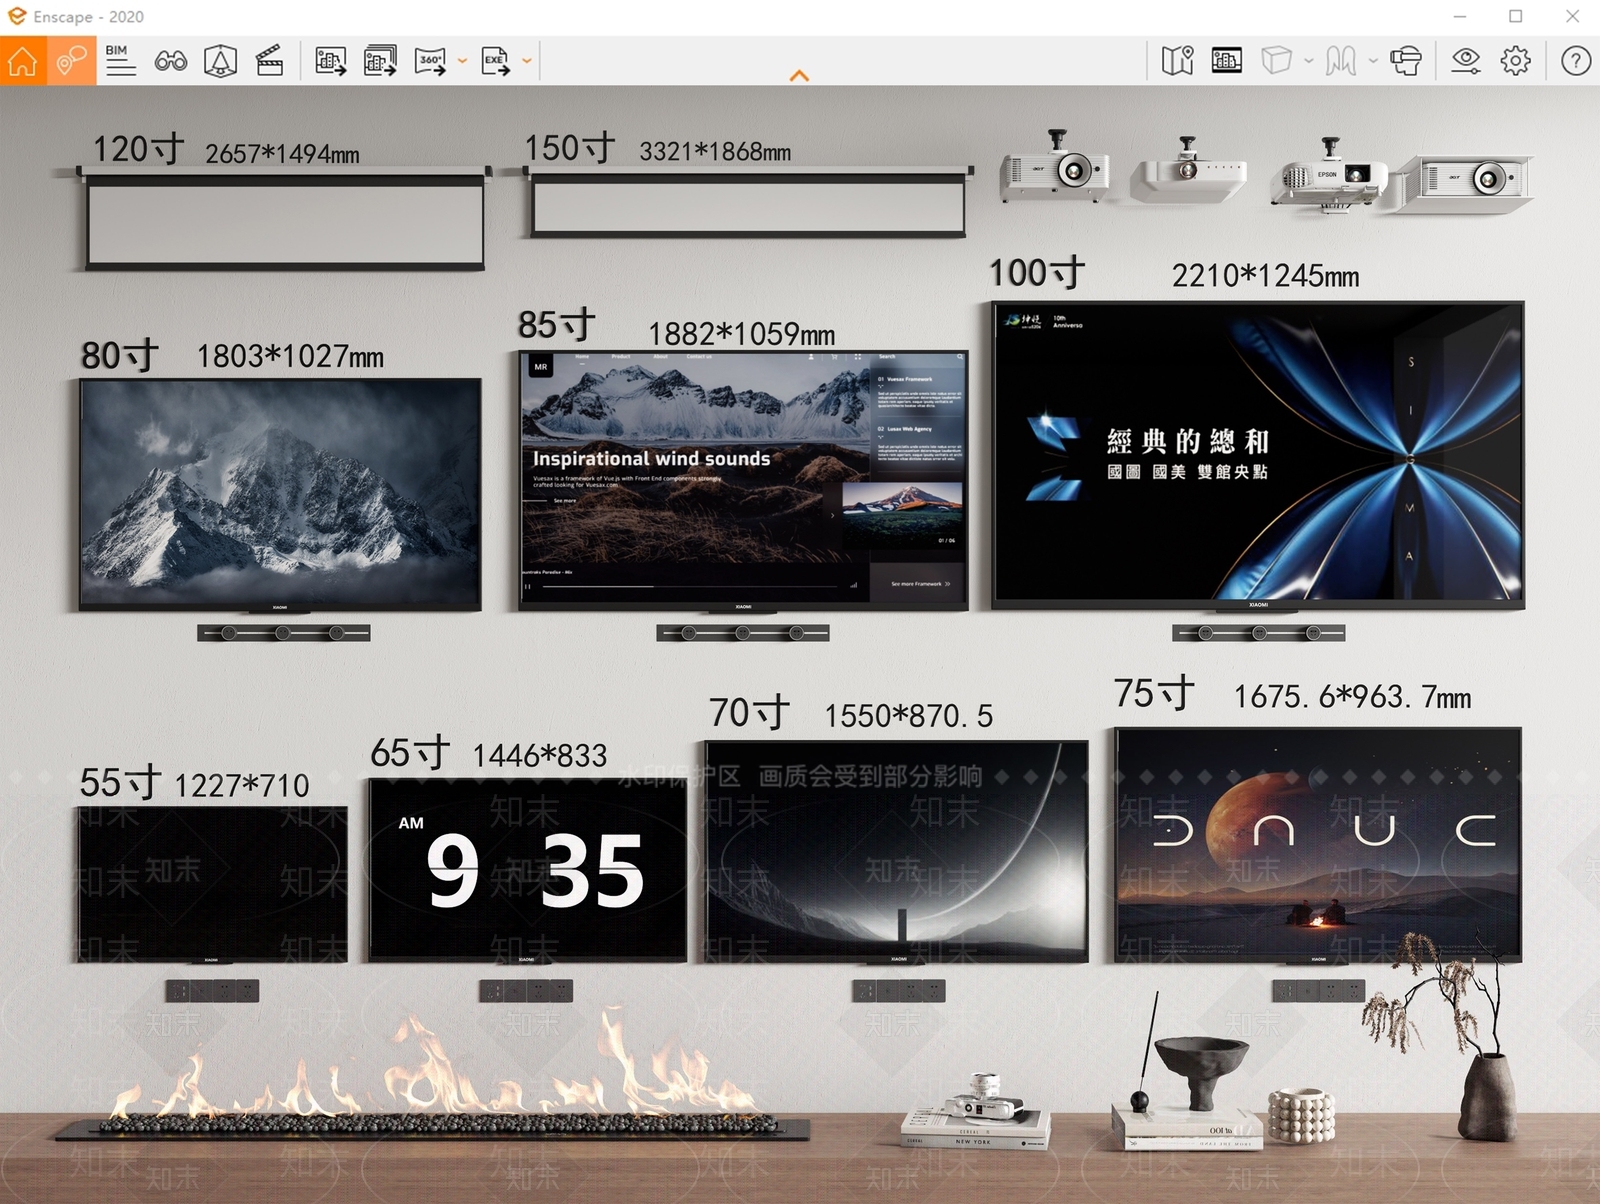The width and height of the screenshot is (1600, 1204).
Task: Click the EXE standalone export icon
Action: click(x=495, y=61)
